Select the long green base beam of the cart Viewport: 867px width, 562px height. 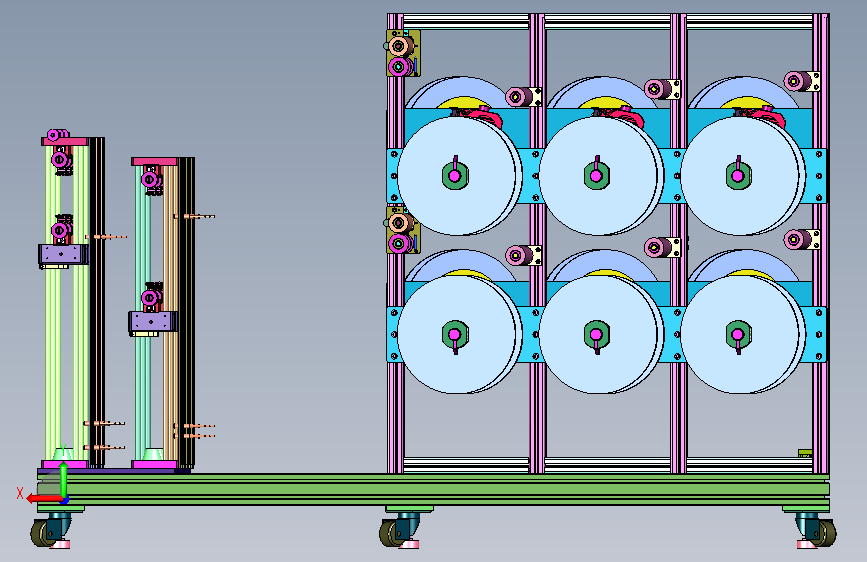[434, 489]
